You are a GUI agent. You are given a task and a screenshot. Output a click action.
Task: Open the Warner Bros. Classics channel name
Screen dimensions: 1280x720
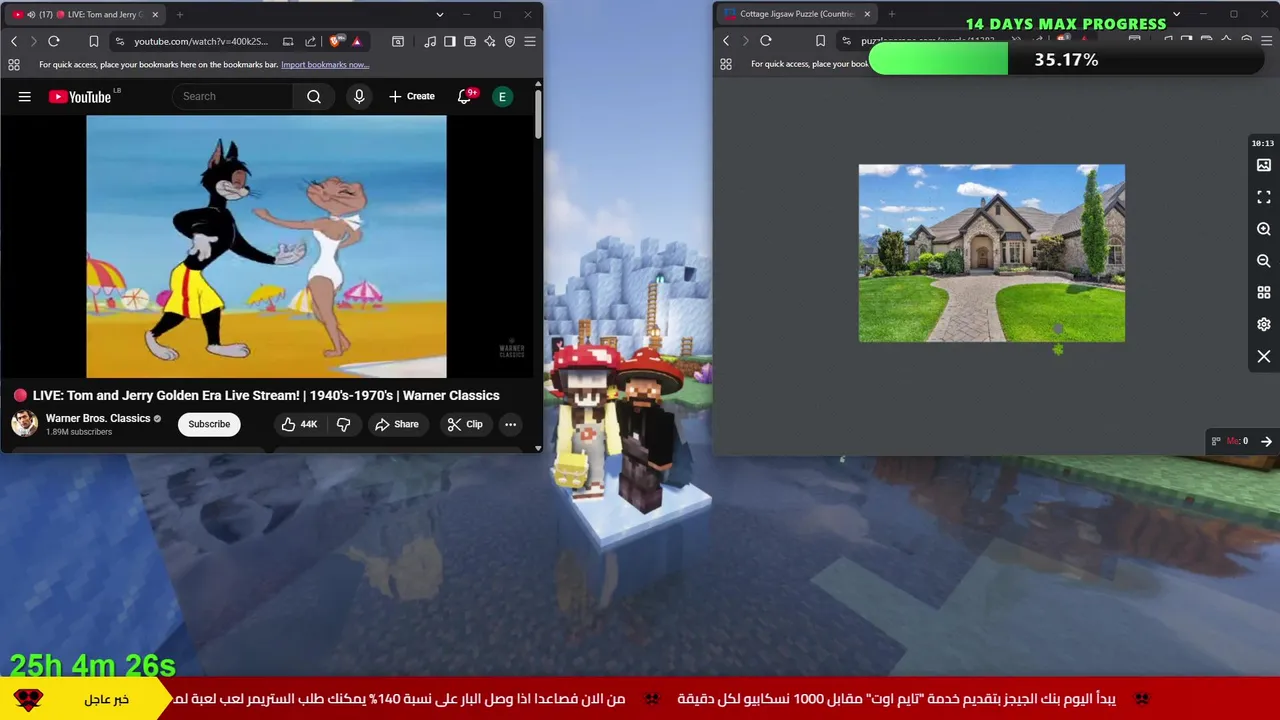pos(98,418)
